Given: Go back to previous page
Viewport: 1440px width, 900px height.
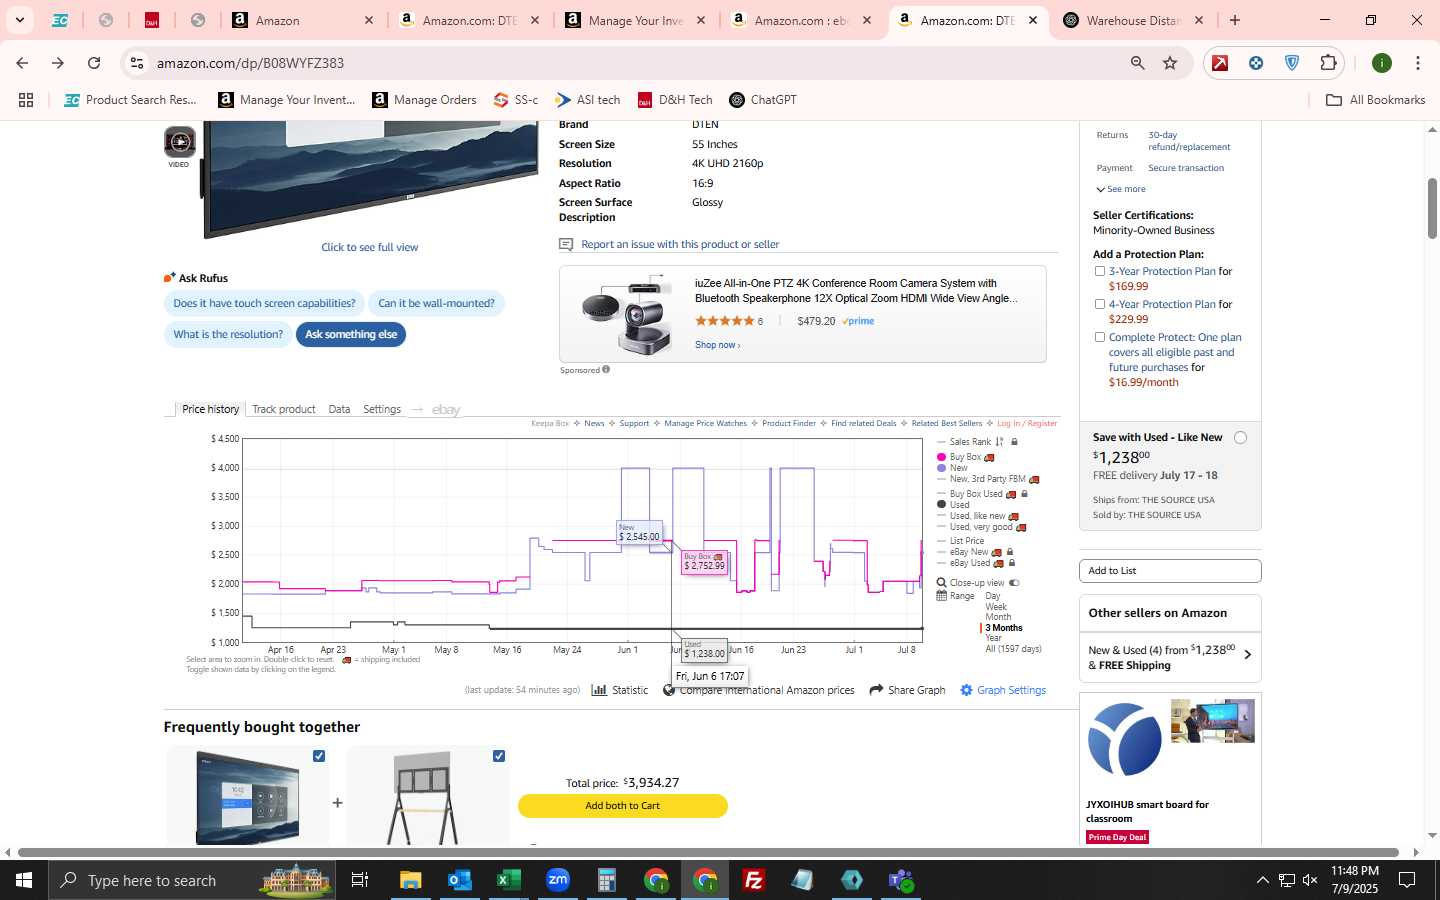Looking at the screenshot, I should coord(22,63).
